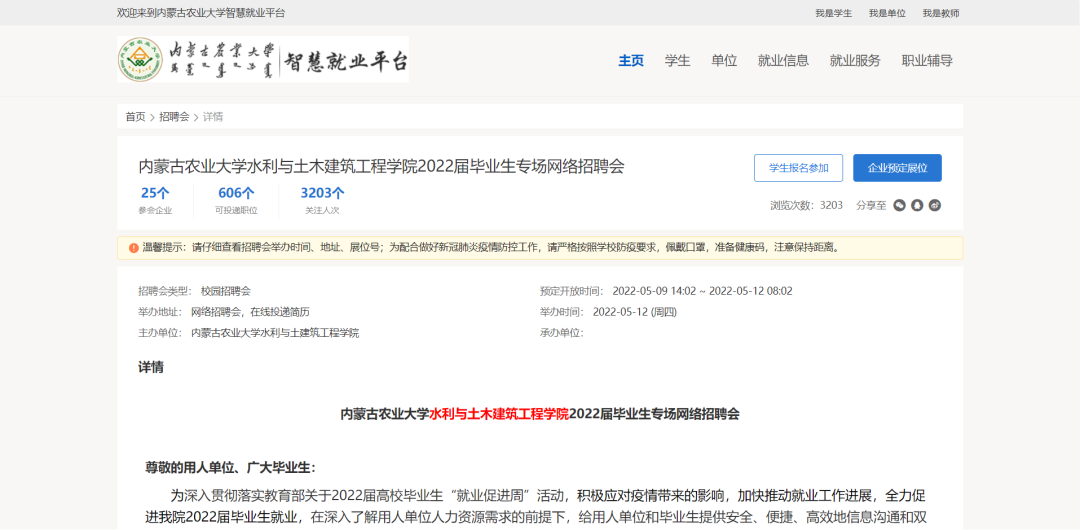
Task: Go to 首页 in the breadcrumb
Action: point(135,117)
